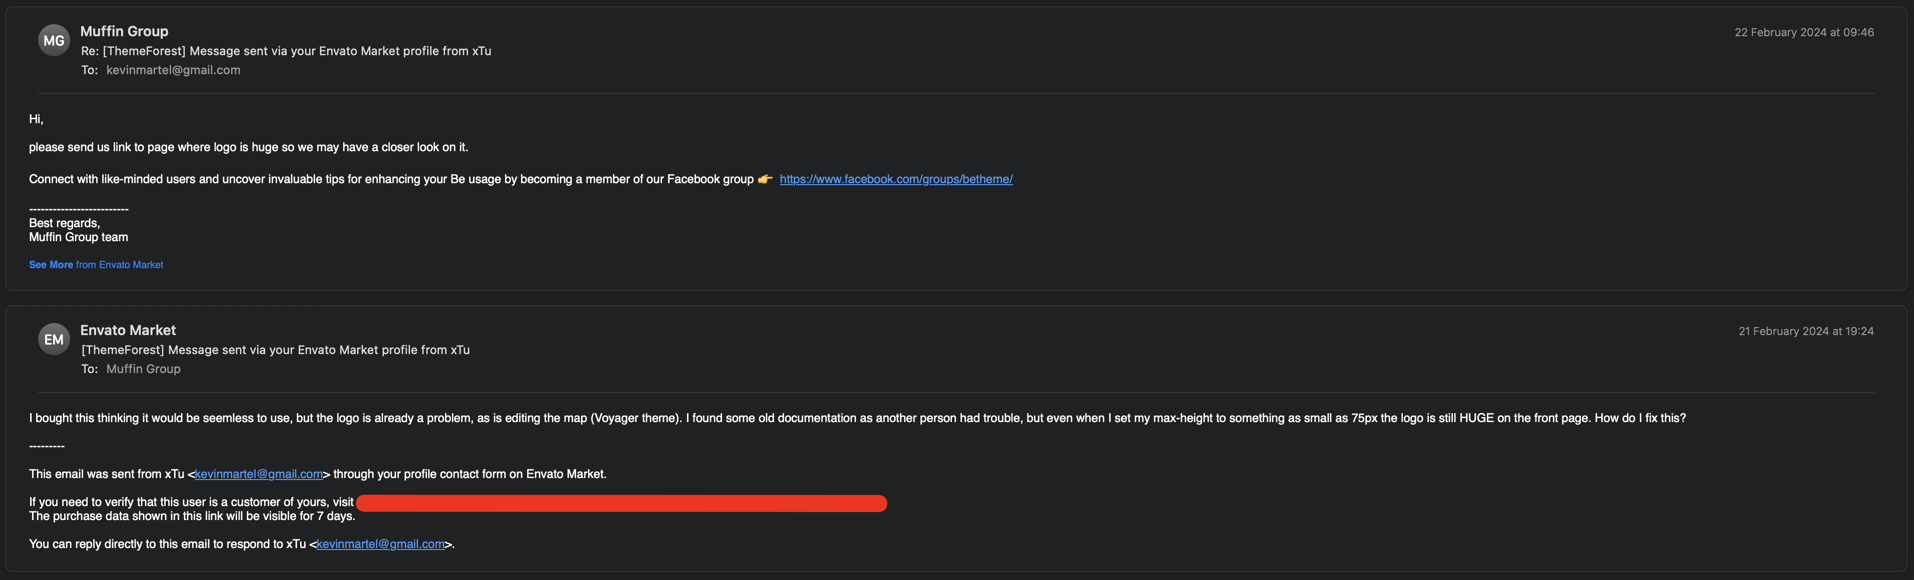Click the MG sender avatar
Screen dimensions: 1914x580
pyautogui.click(x=54, y=40)
